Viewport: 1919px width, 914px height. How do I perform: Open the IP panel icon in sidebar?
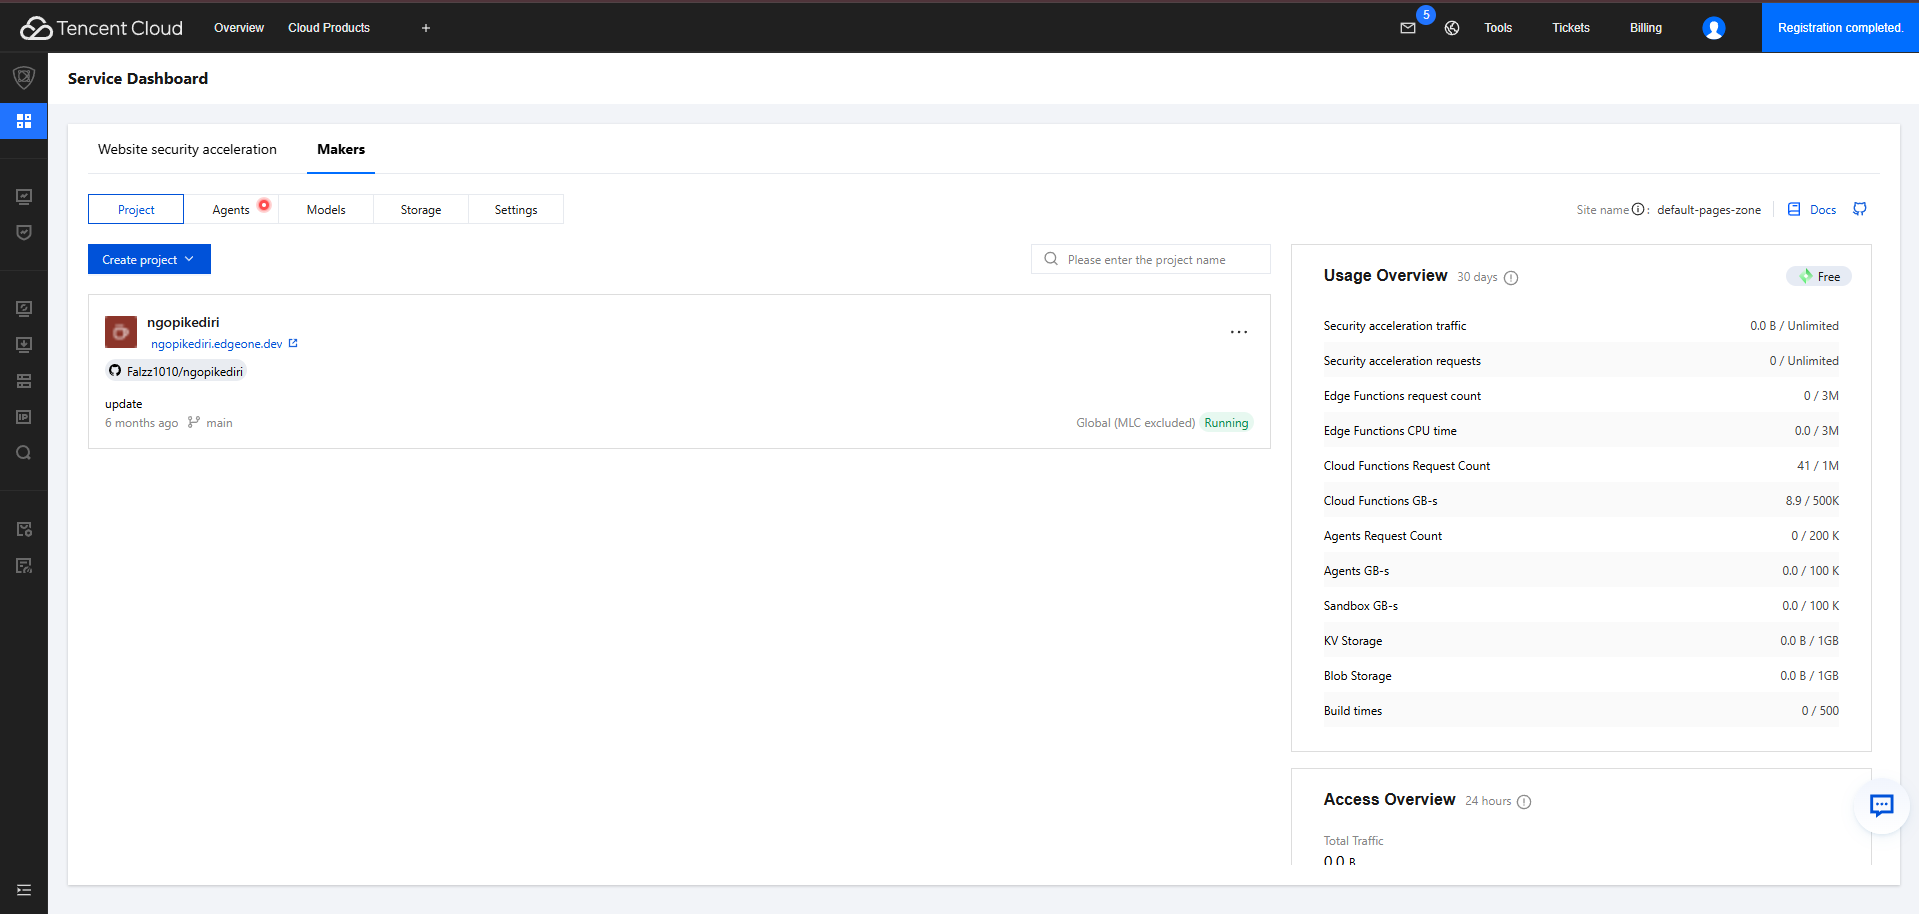tap(24, 417)
